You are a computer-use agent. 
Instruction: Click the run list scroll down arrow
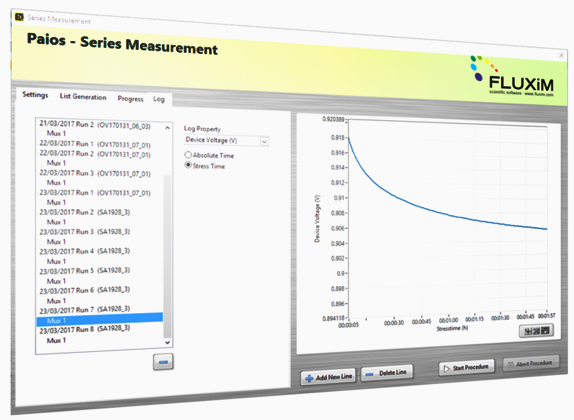point(167,342)
